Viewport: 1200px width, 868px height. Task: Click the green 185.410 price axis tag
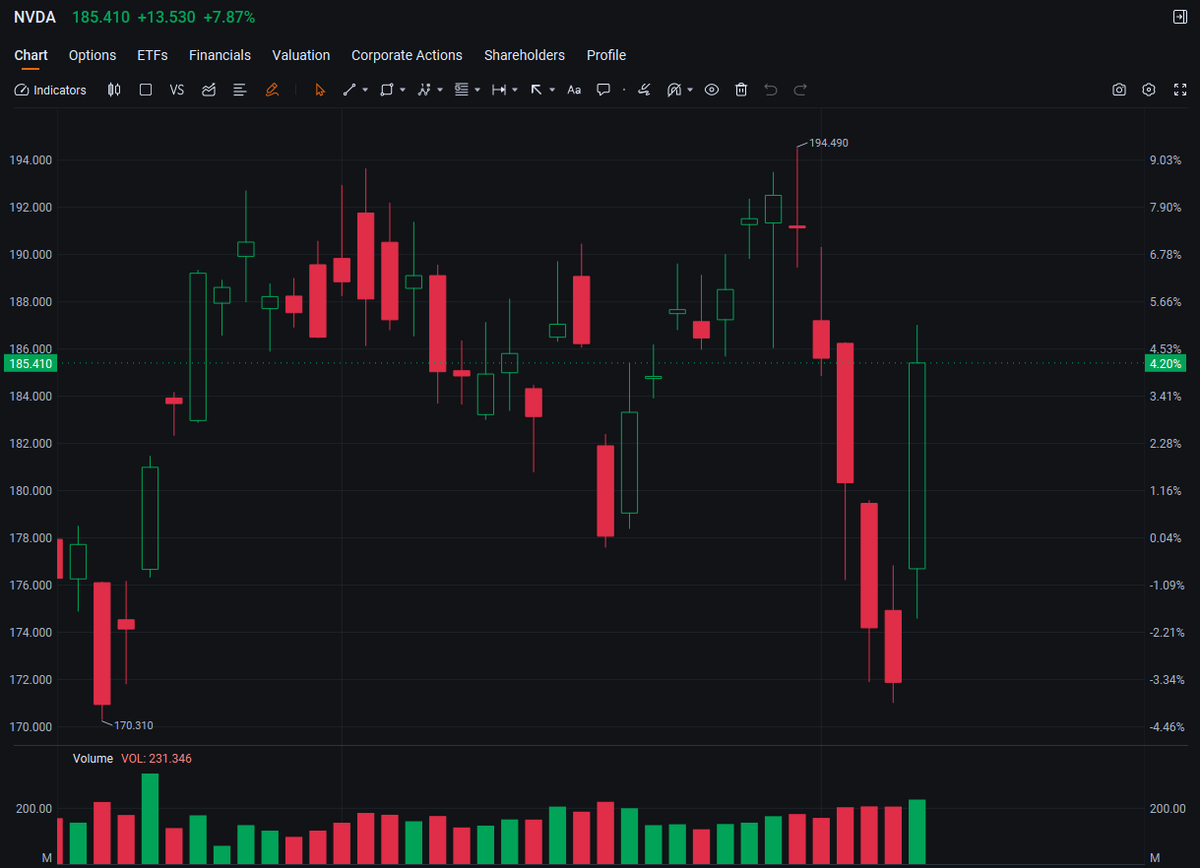(29, 364)
